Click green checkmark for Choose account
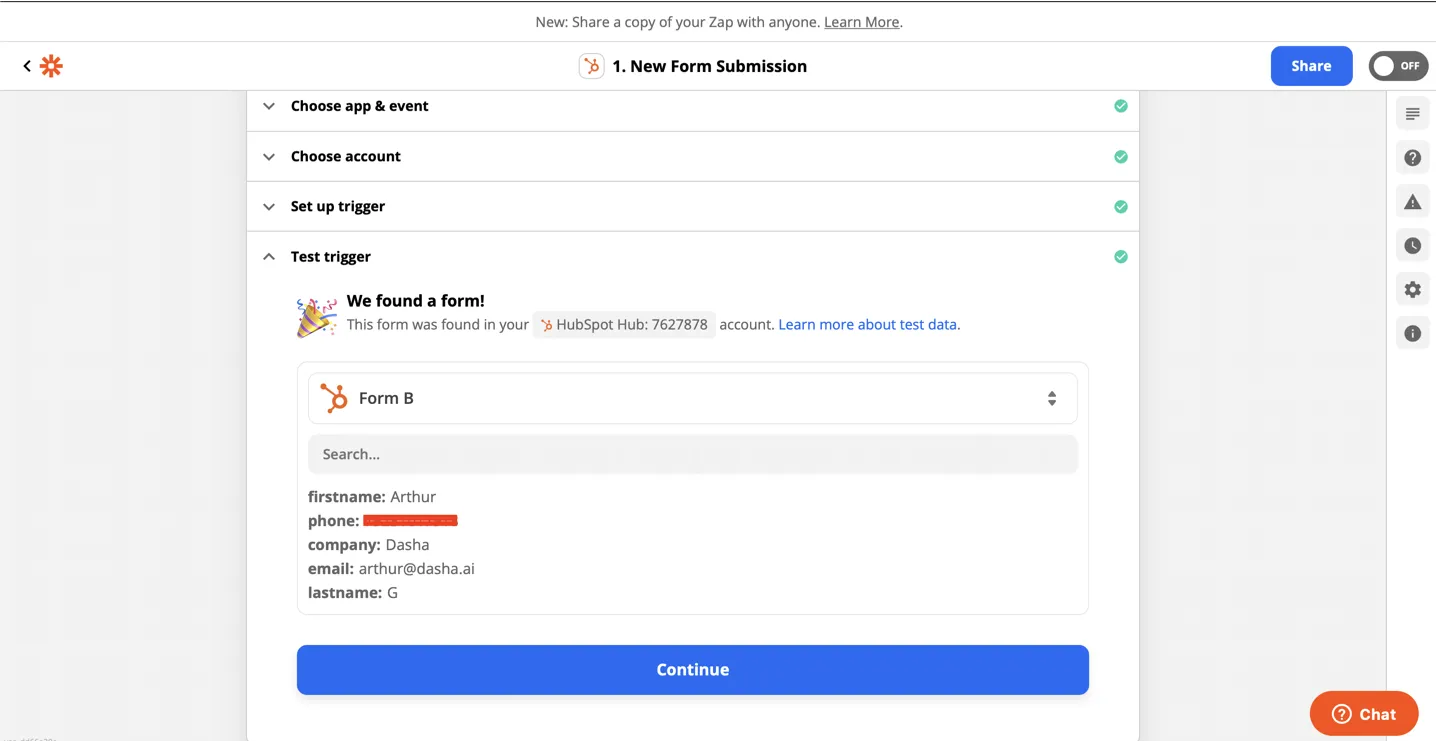 pos(1121,156)
